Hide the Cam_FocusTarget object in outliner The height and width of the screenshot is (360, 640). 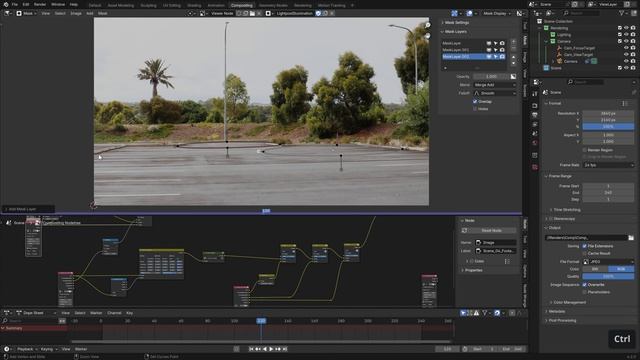[627, 48]
